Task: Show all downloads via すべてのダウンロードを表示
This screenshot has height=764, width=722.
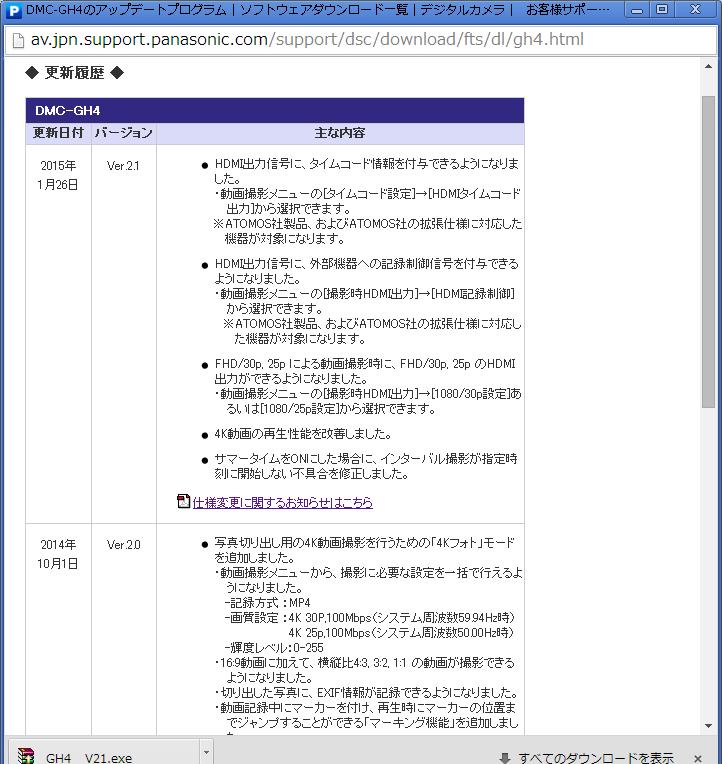Action: 596,758
